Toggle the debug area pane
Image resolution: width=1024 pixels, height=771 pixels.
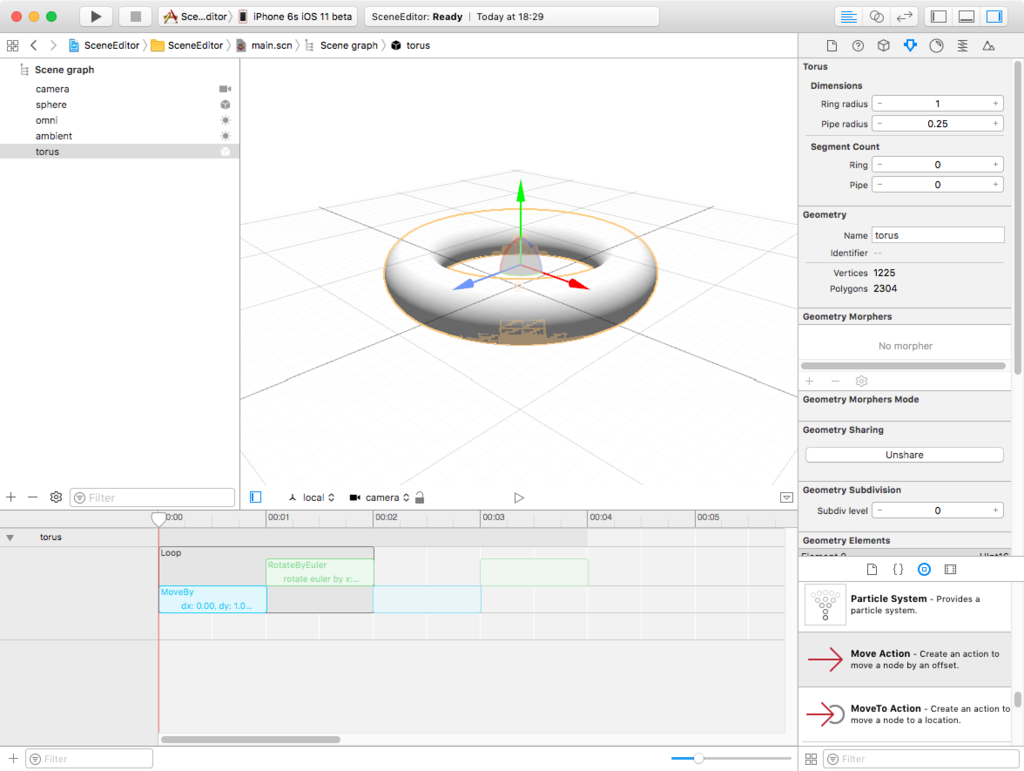(x=967, y=16)
